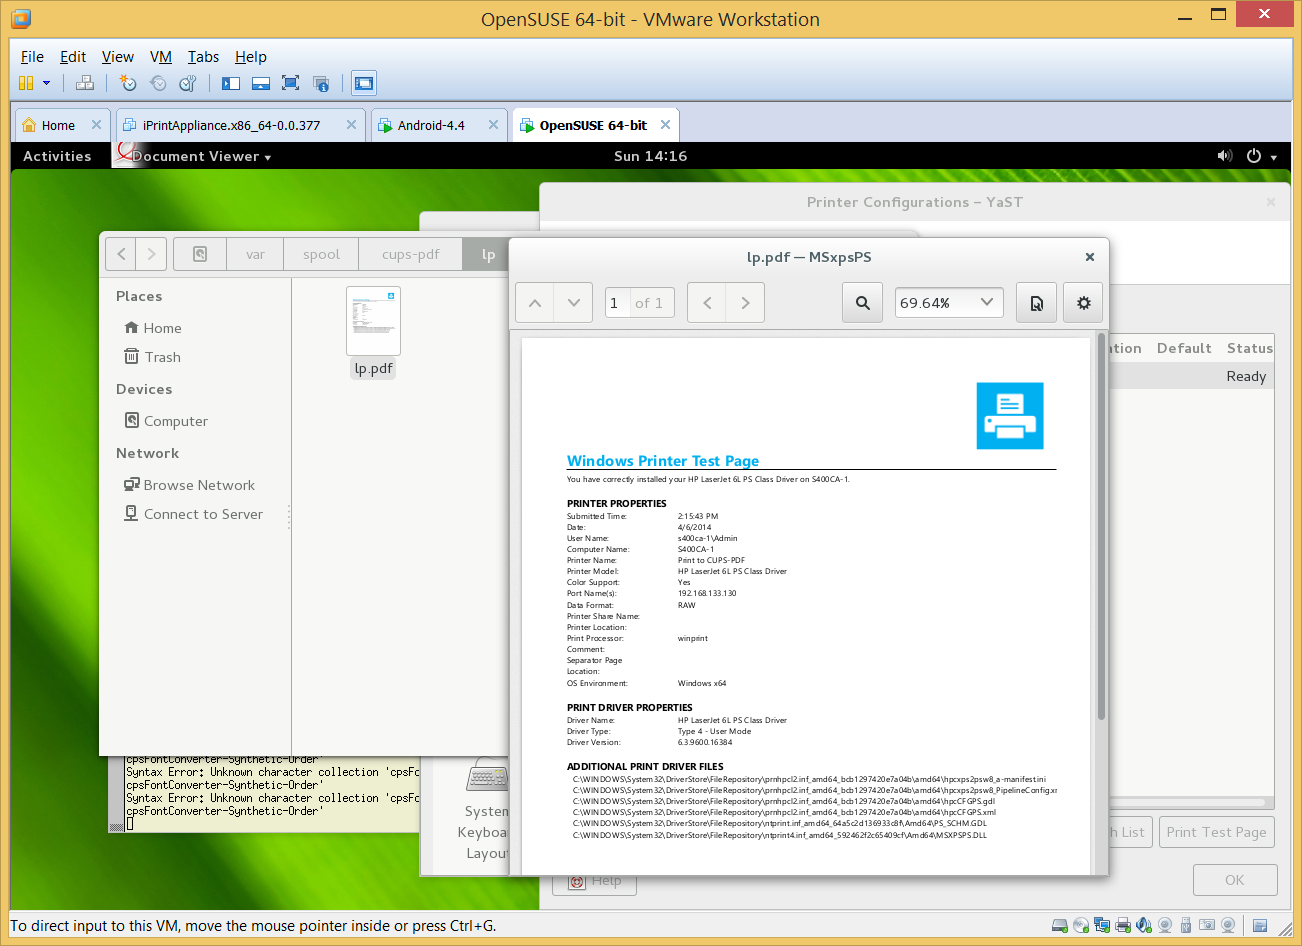Screen dimensions: 1302x946
Task: Connect the virtual printer from the status bar
Action: pos(1122,925)
